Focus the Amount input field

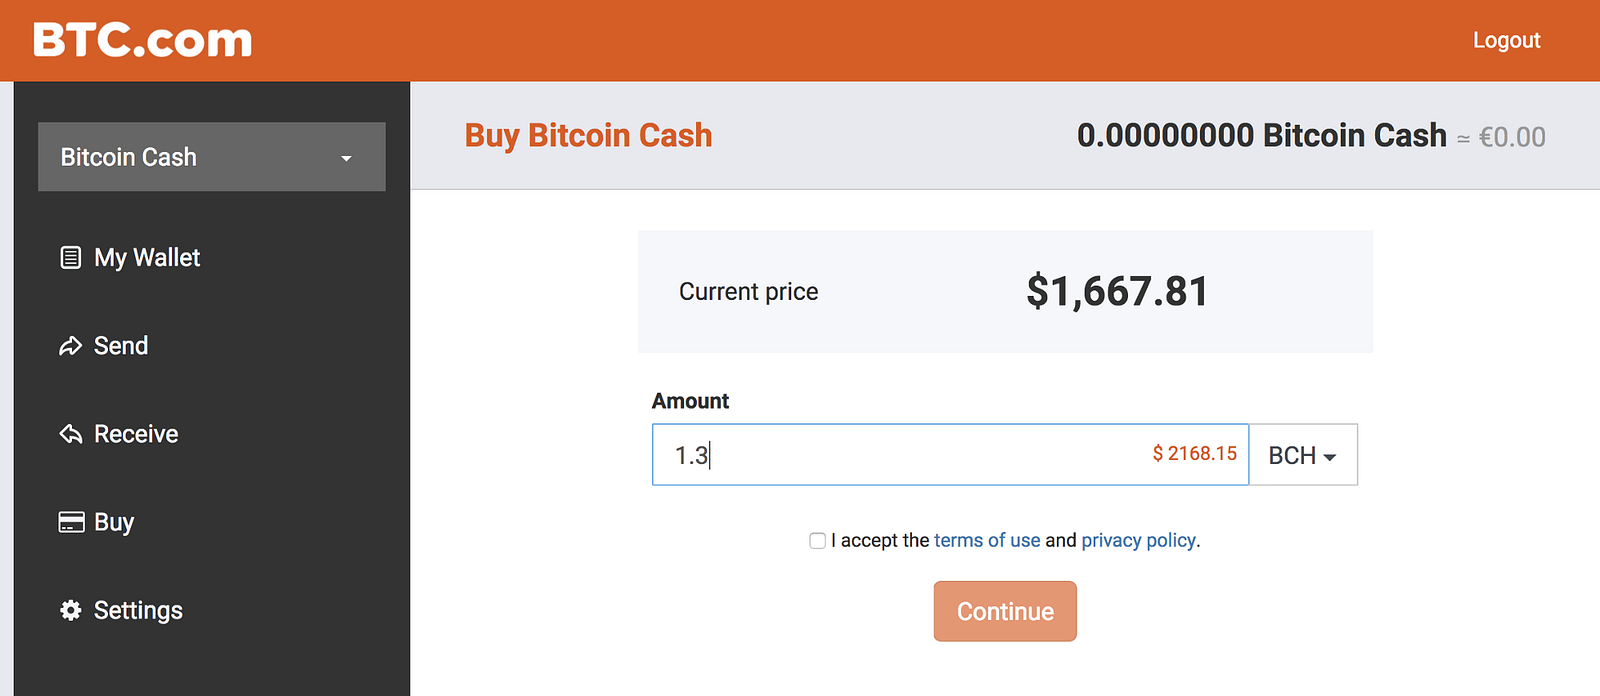point(900,455)
